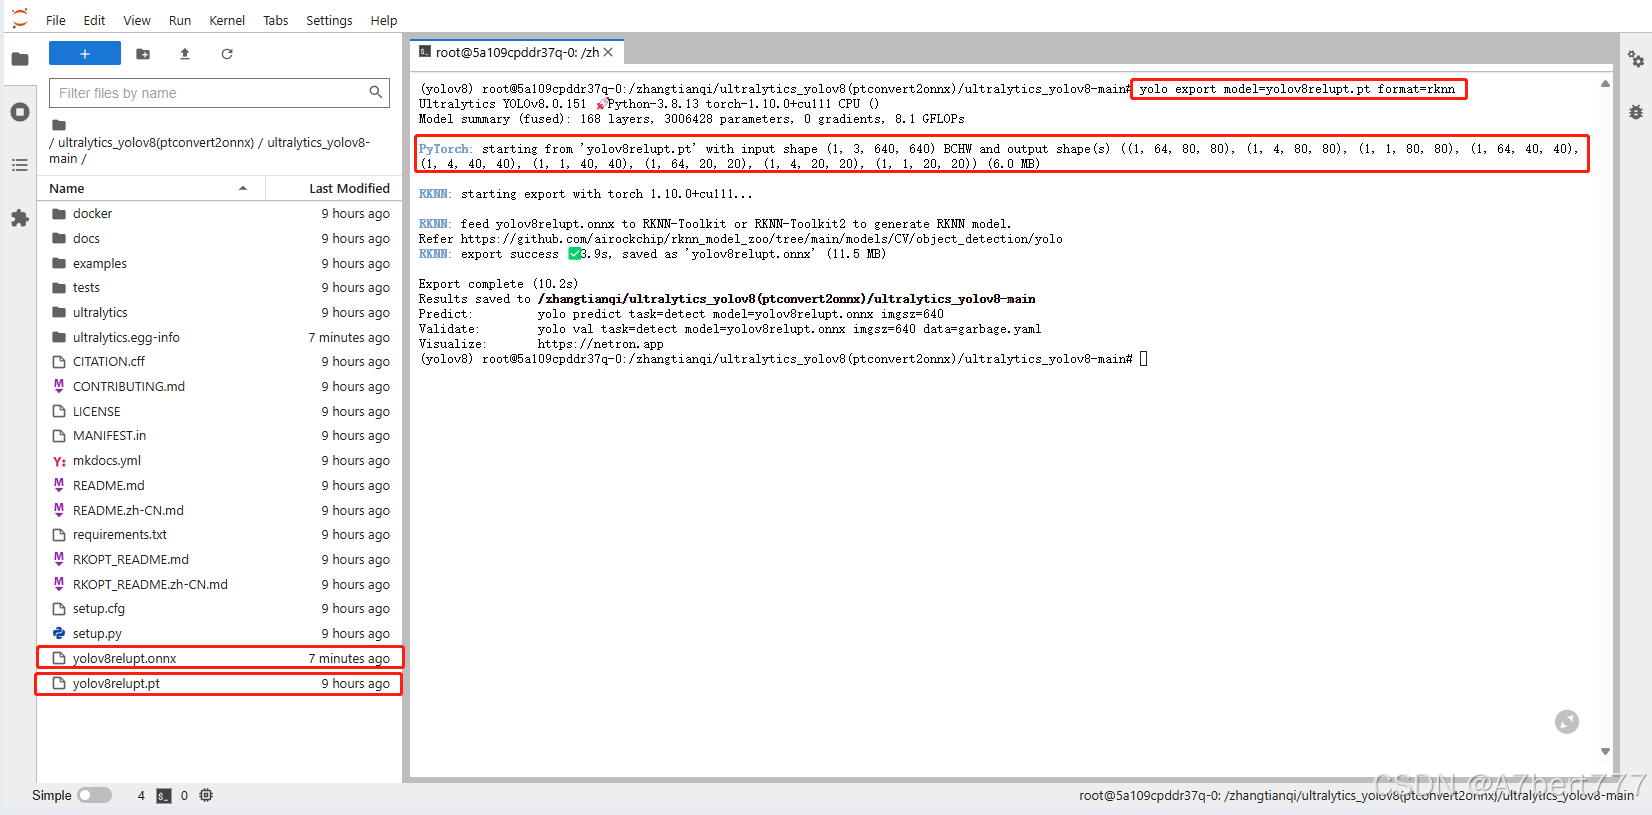Open the Edit menu
This screenshot has width=1652, height=815.
pyautogui.click(x=95, y=20)
